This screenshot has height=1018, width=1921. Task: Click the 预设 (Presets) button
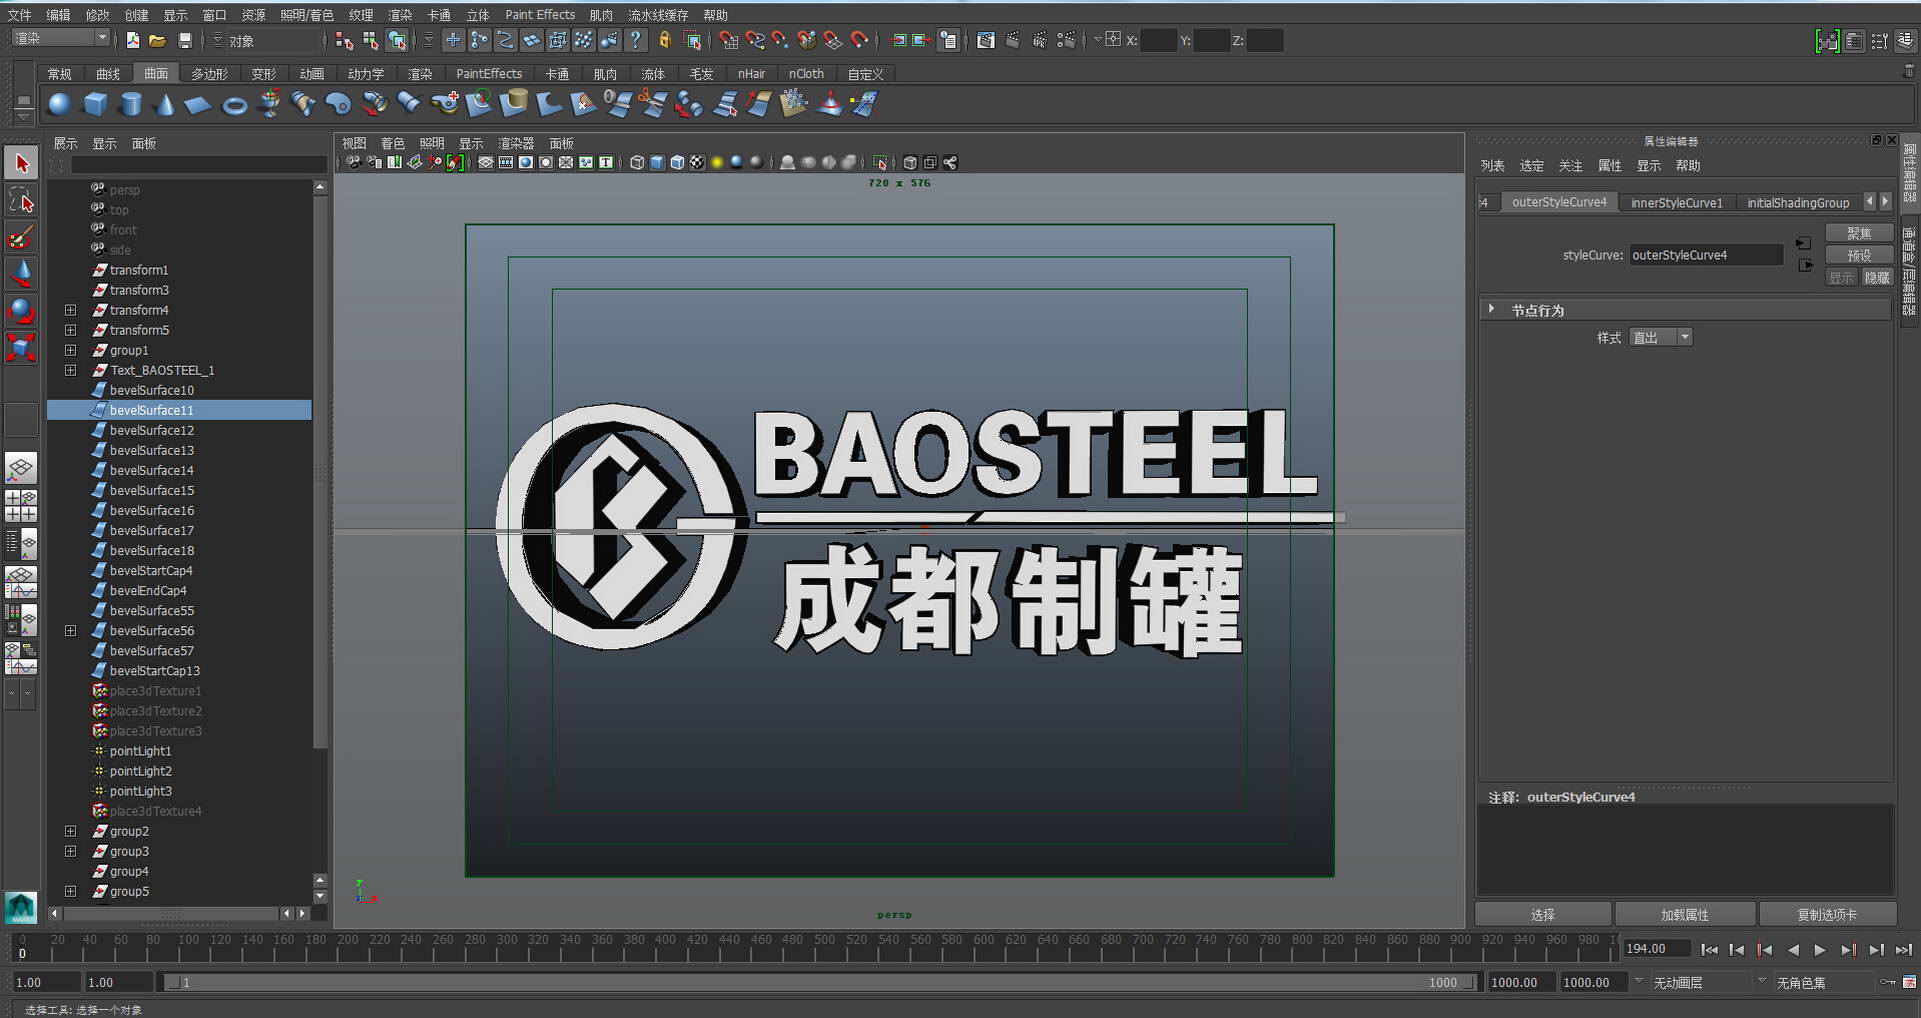click(x=1859, y=255)
